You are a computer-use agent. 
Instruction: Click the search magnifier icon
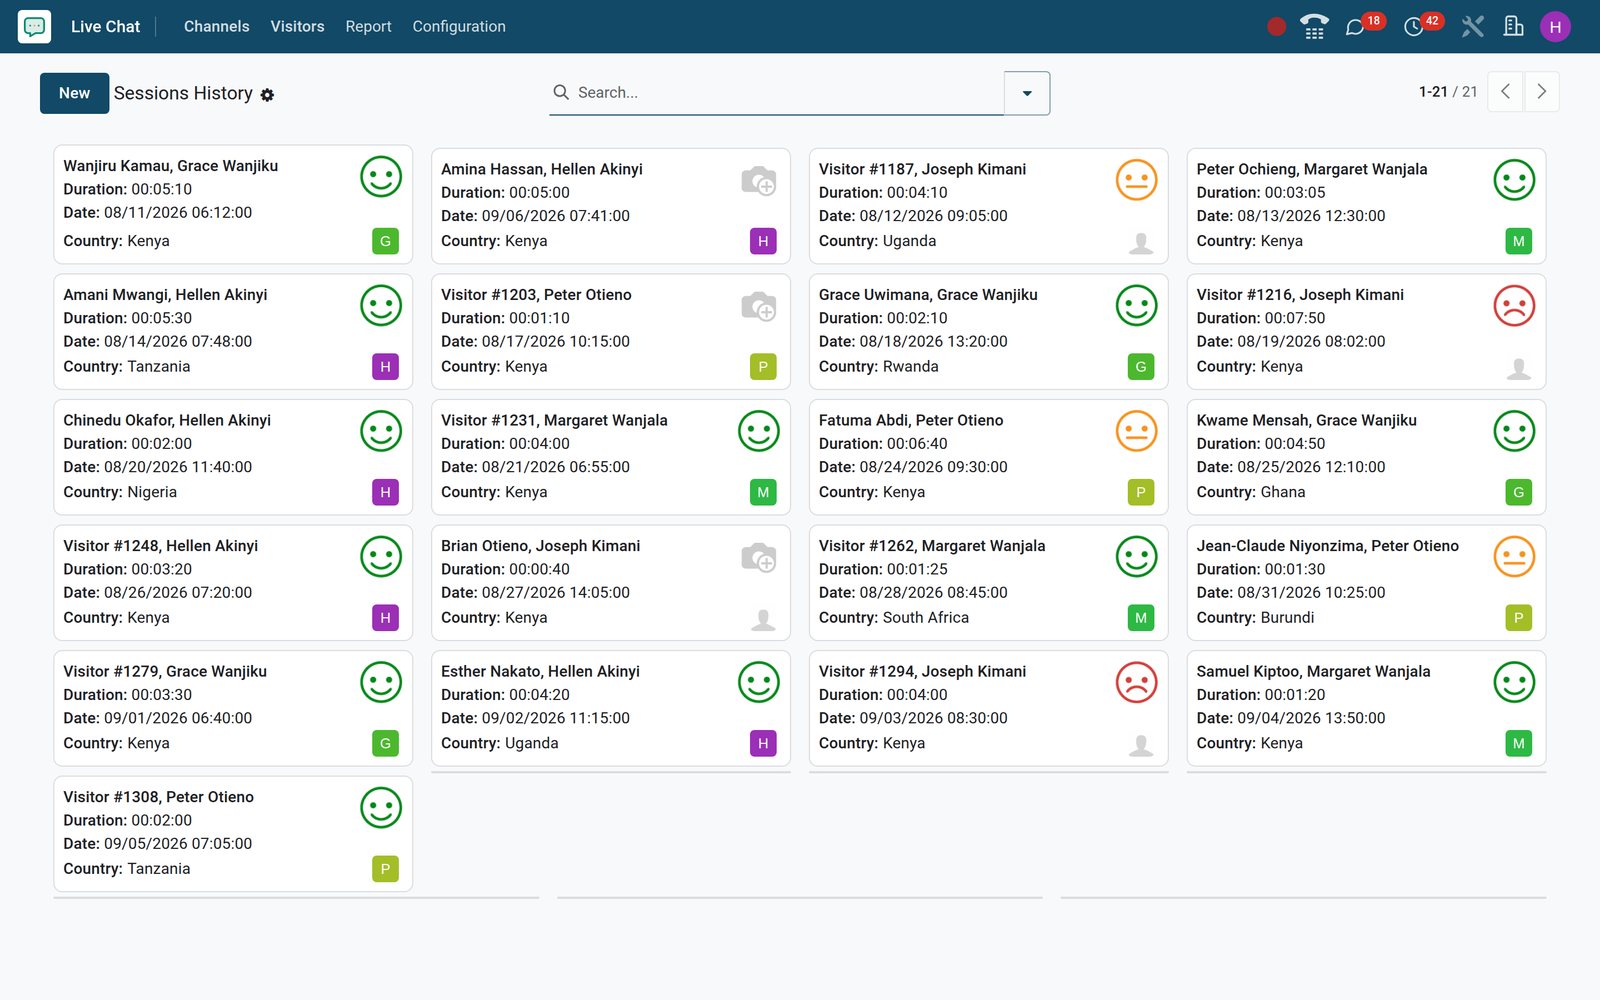pyautogui.click(x=561, y=92)
